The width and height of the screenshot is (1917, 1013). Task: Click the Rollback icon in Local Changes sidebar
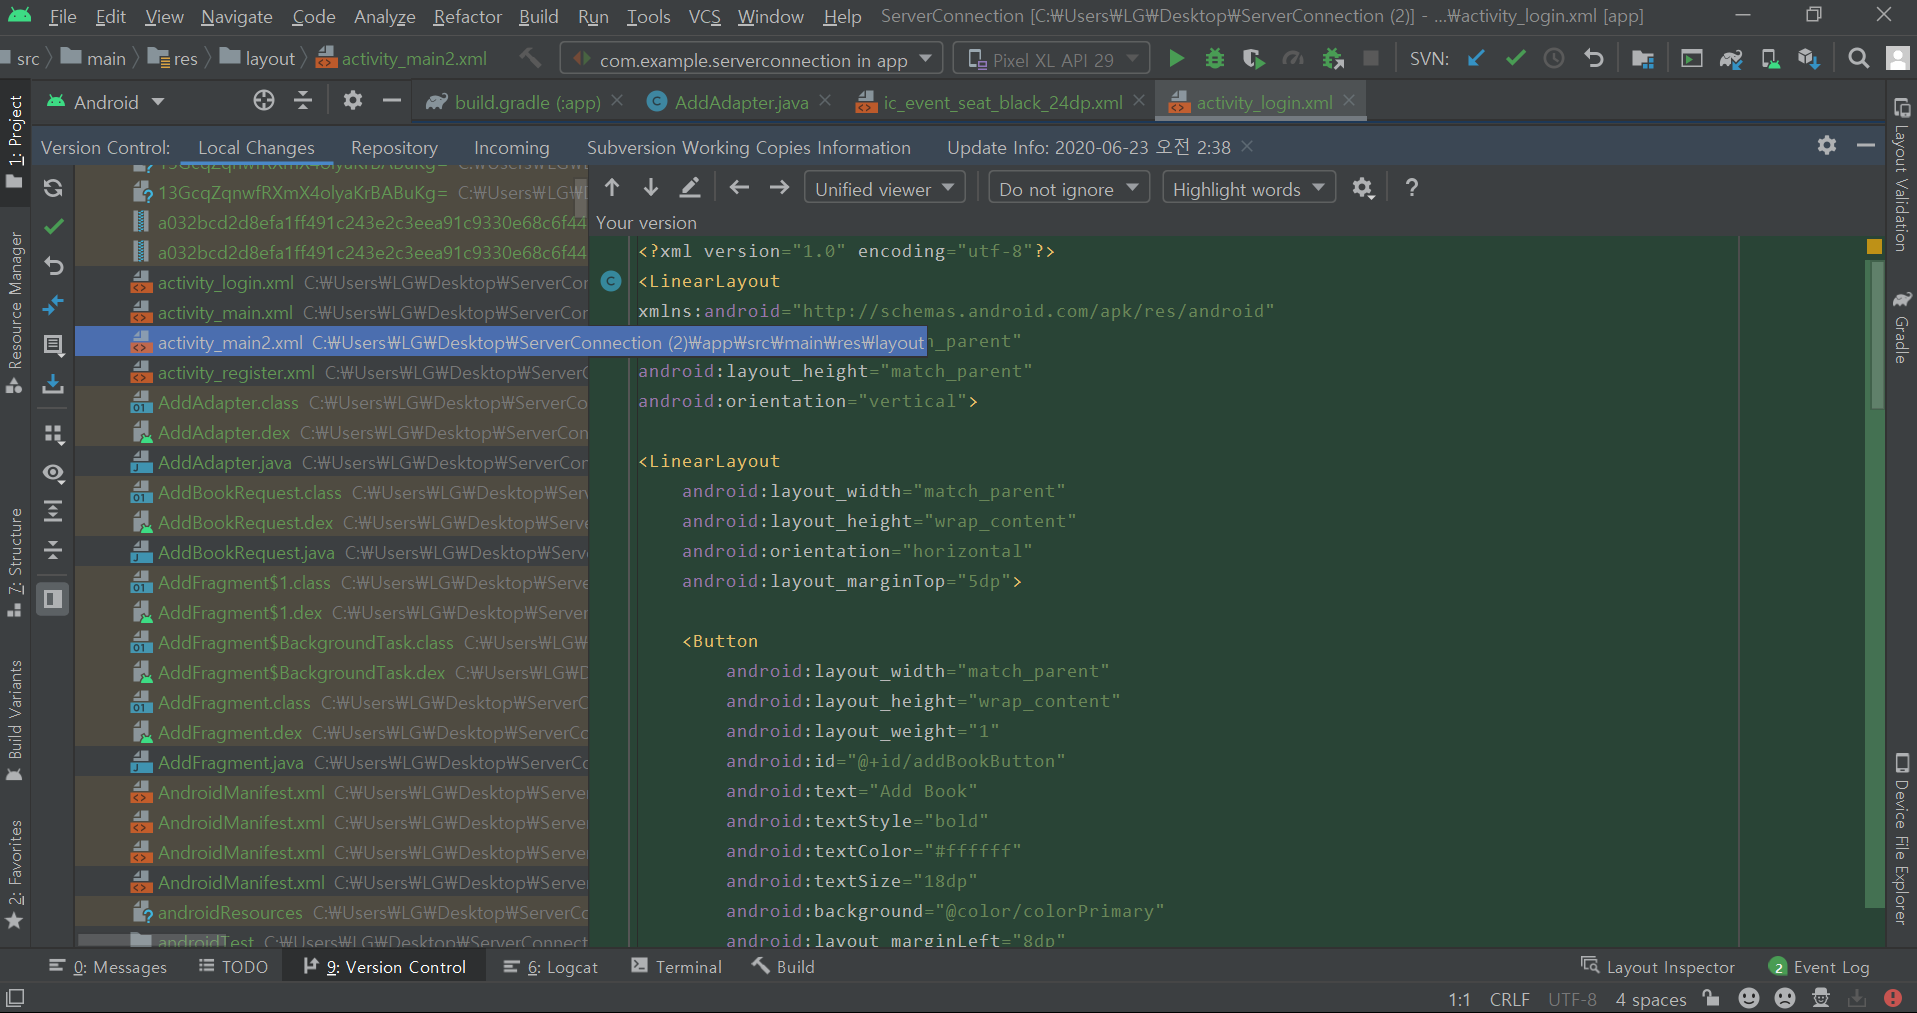(53, 266)
